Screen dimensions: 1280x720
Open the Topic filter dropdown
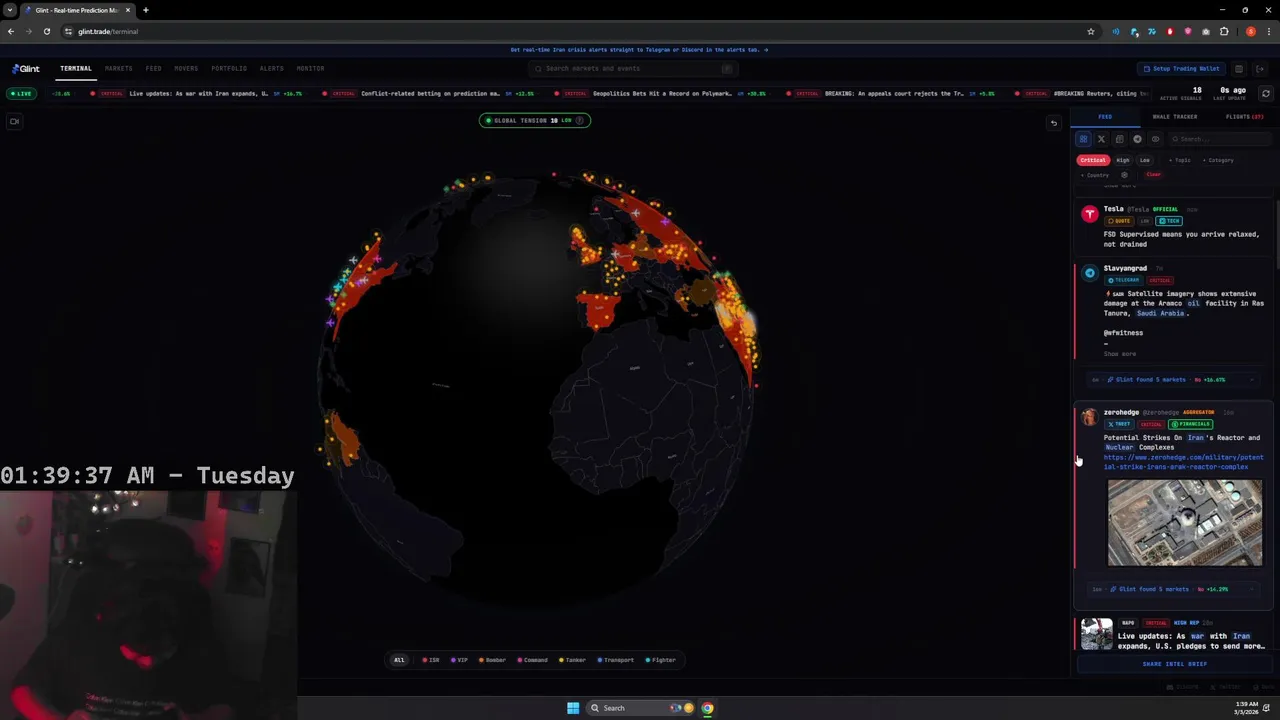pos(1180,160)
